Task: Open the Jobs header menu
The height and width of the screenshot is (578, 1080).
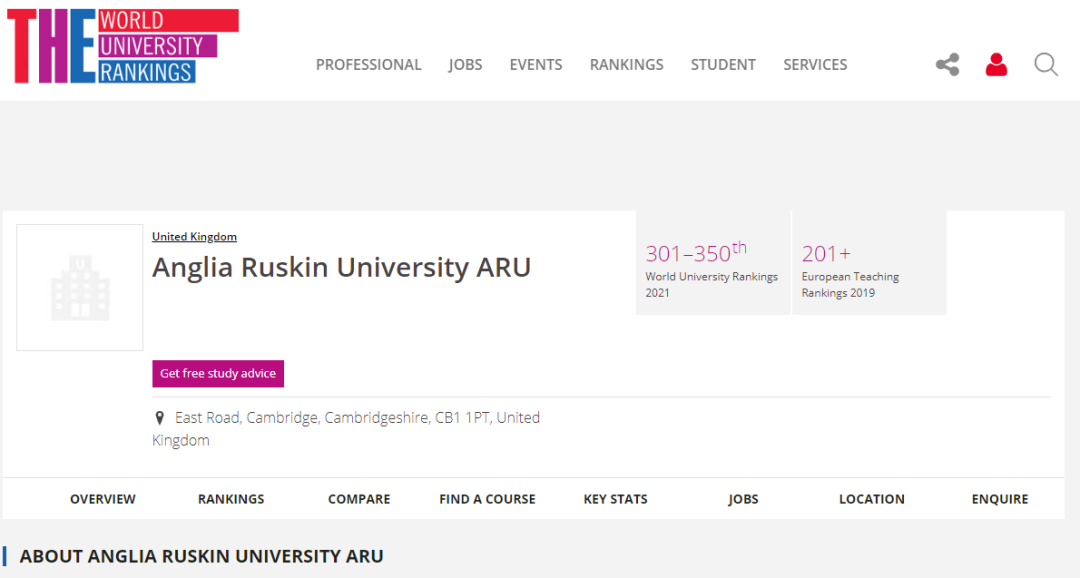Action: tap(465, 65)
